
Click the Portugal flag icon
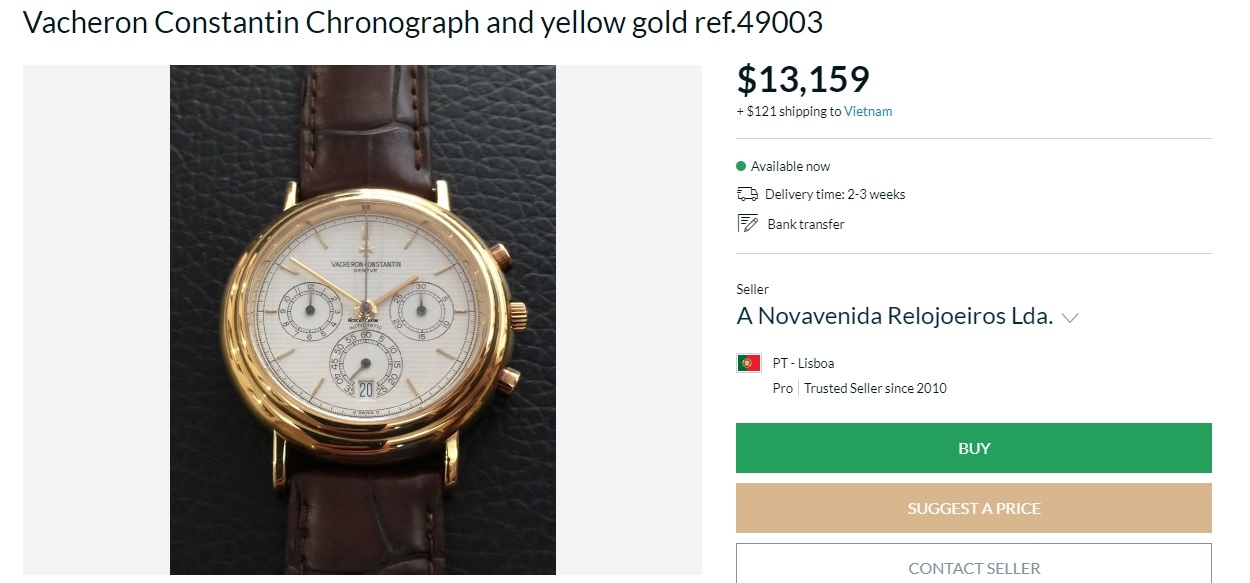click(x=749, y=363)
